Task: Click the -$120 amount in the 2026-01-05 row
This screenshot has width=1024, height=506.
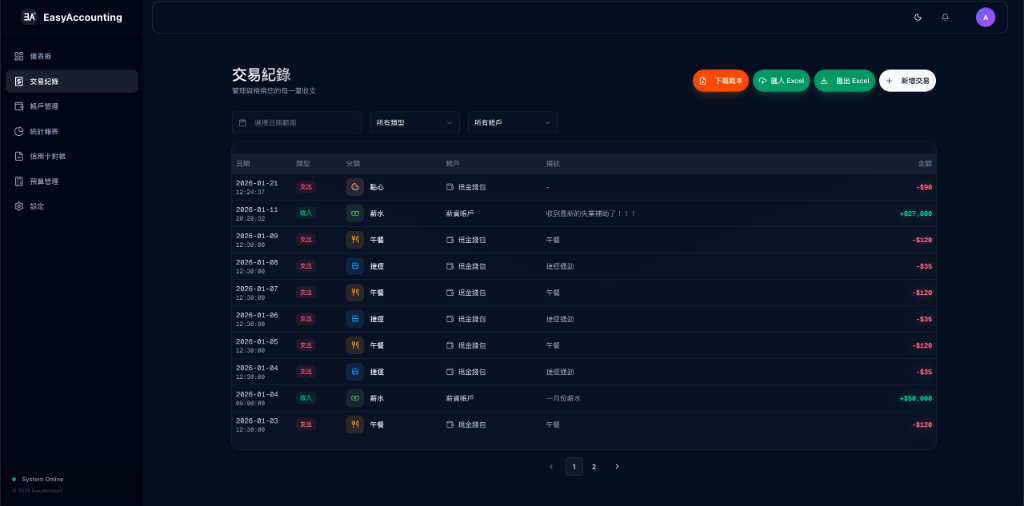Action: click(x=922, y=345)
